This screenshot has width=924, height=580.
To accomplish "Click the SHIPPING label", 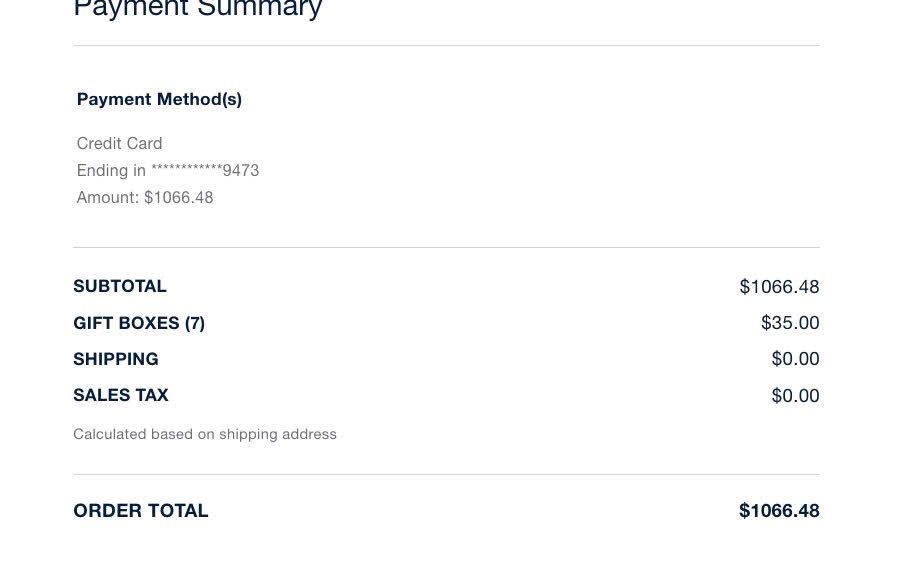I will 116,359.
